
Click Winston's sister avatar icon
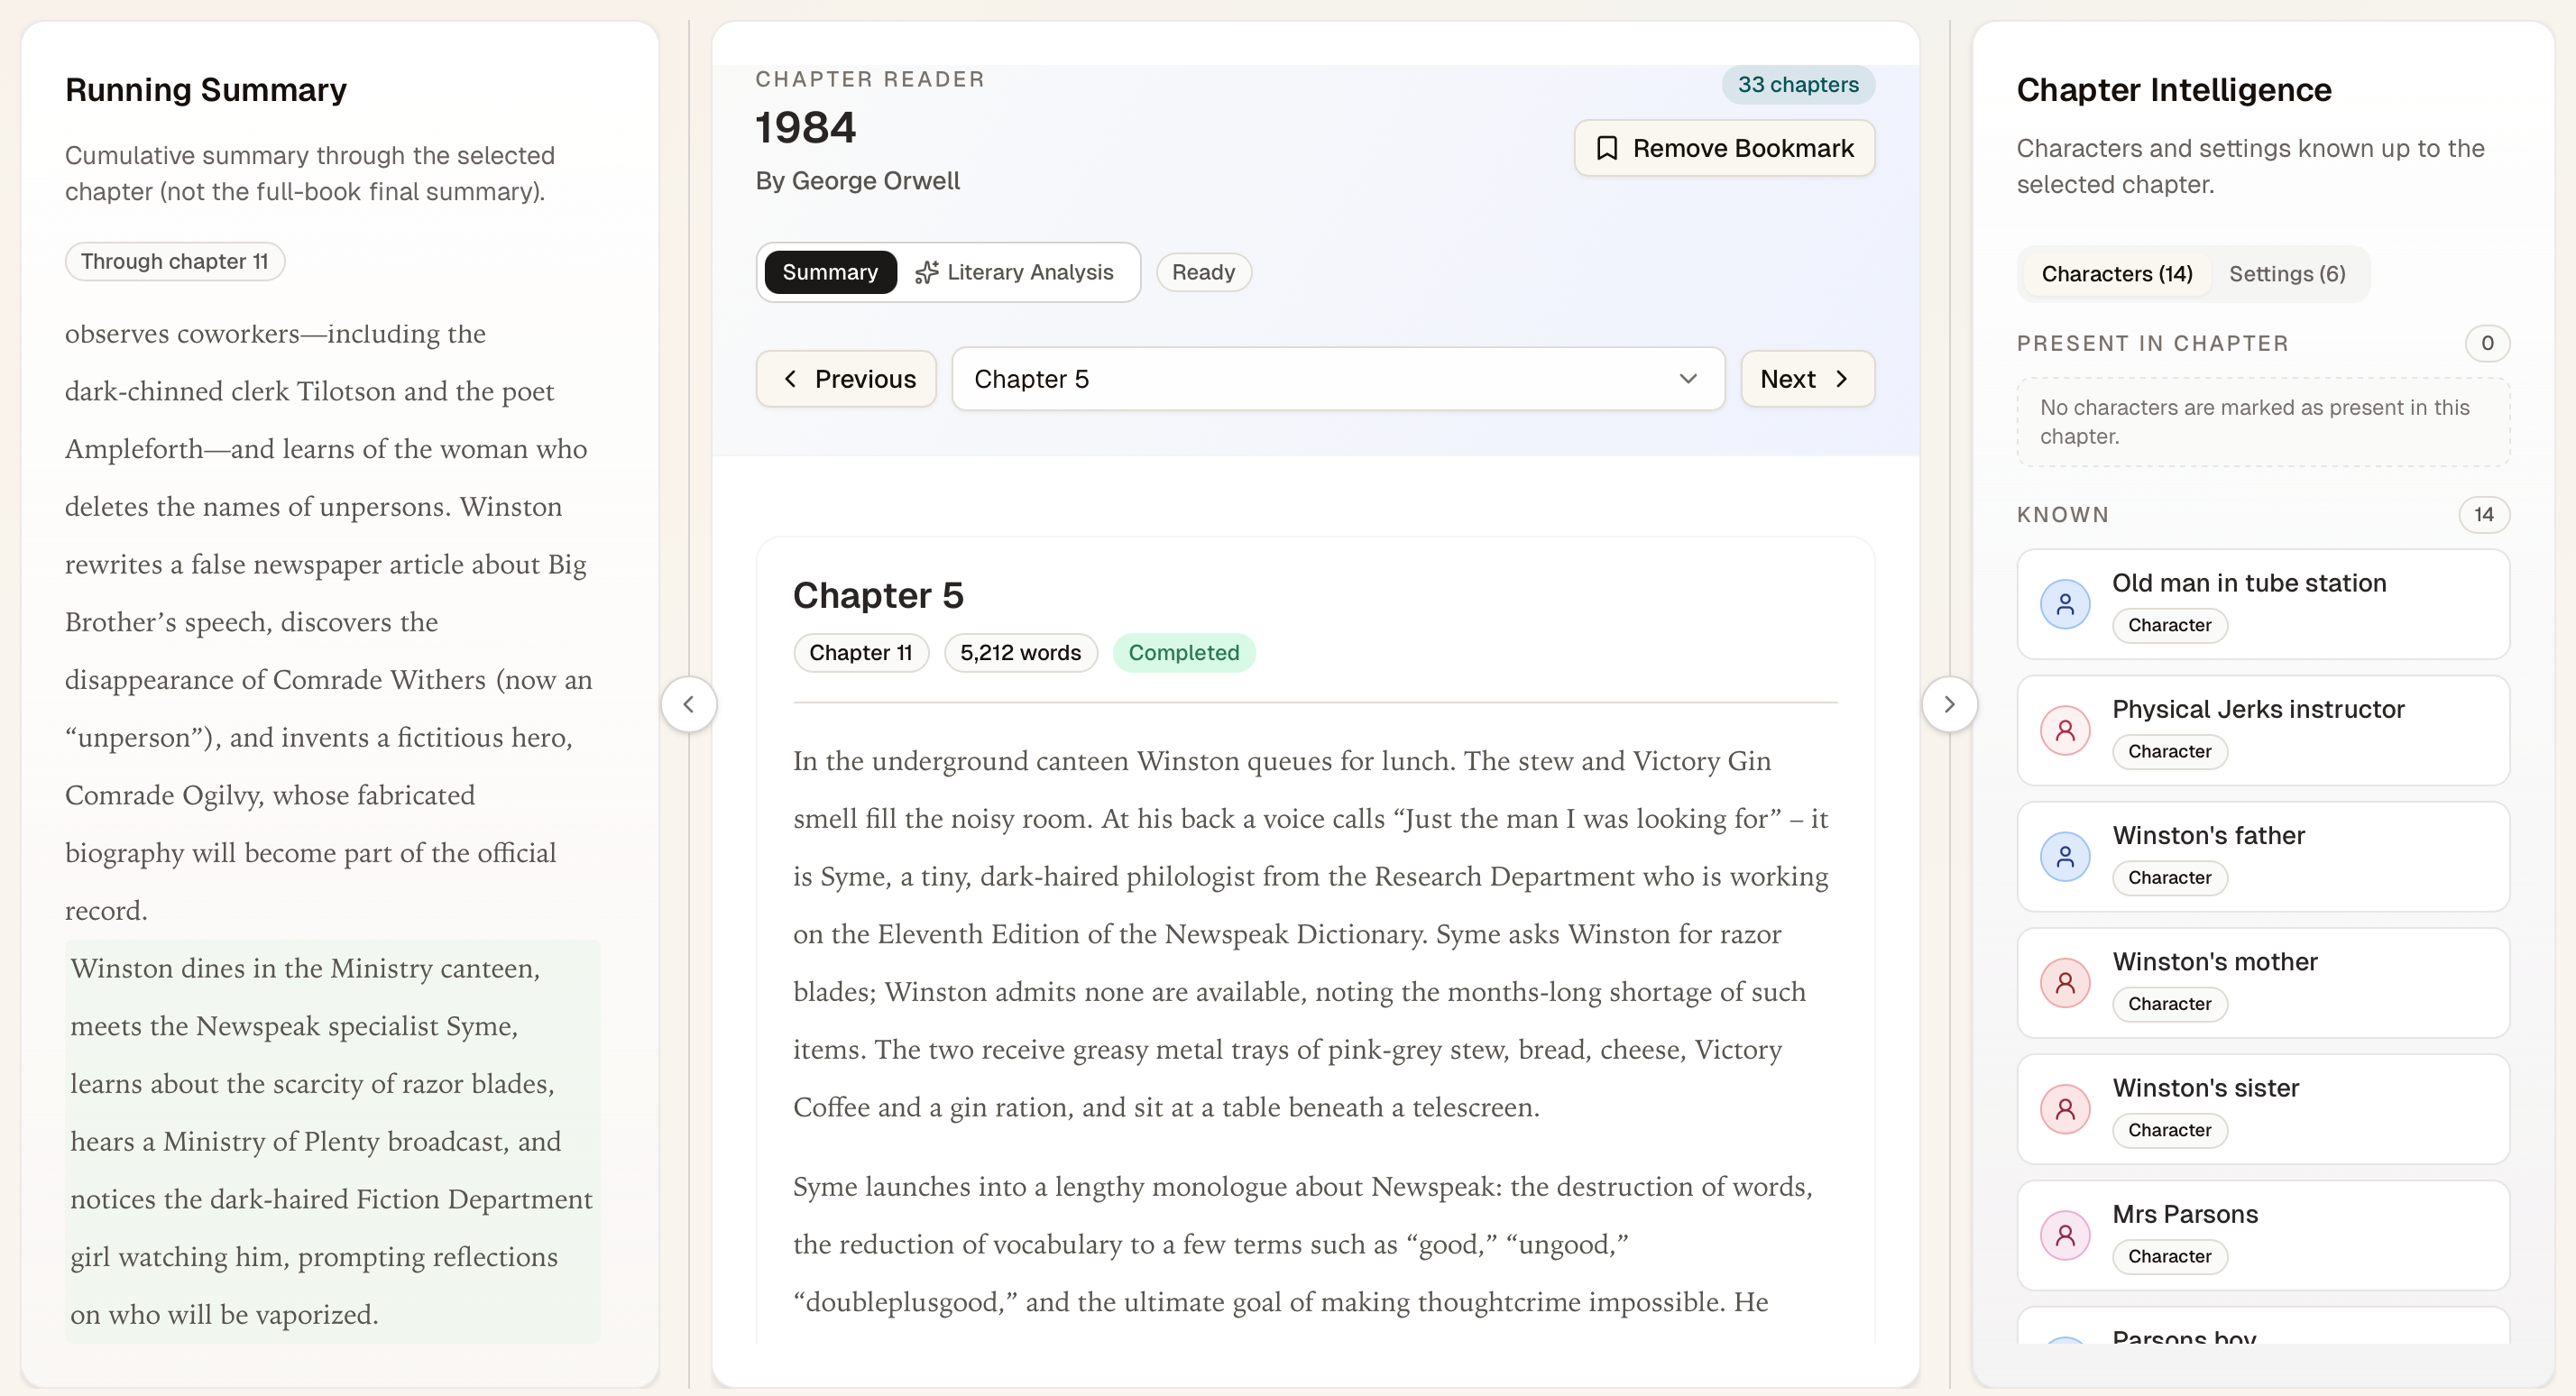2066,1109
